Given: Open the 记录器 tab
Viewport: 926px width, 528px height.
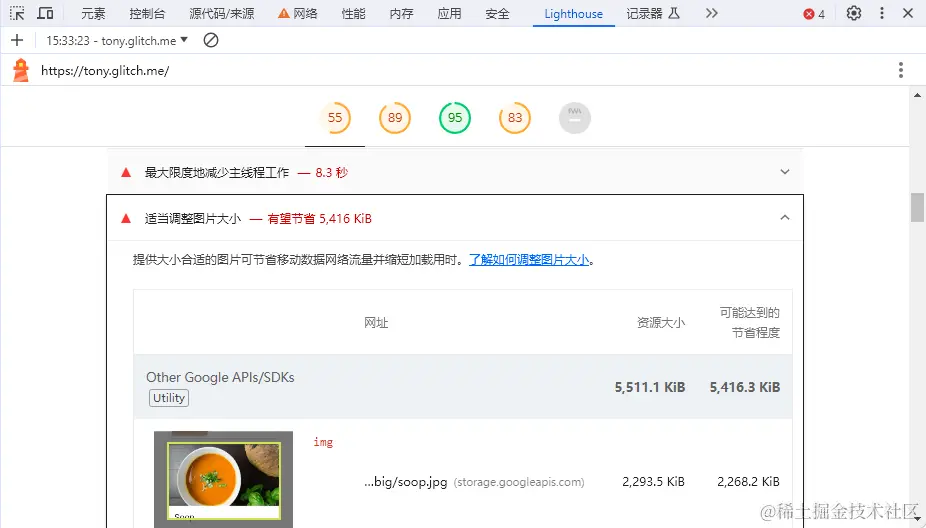Looking at the screenshot, I should pyautogui.click(x=653, y=14).
